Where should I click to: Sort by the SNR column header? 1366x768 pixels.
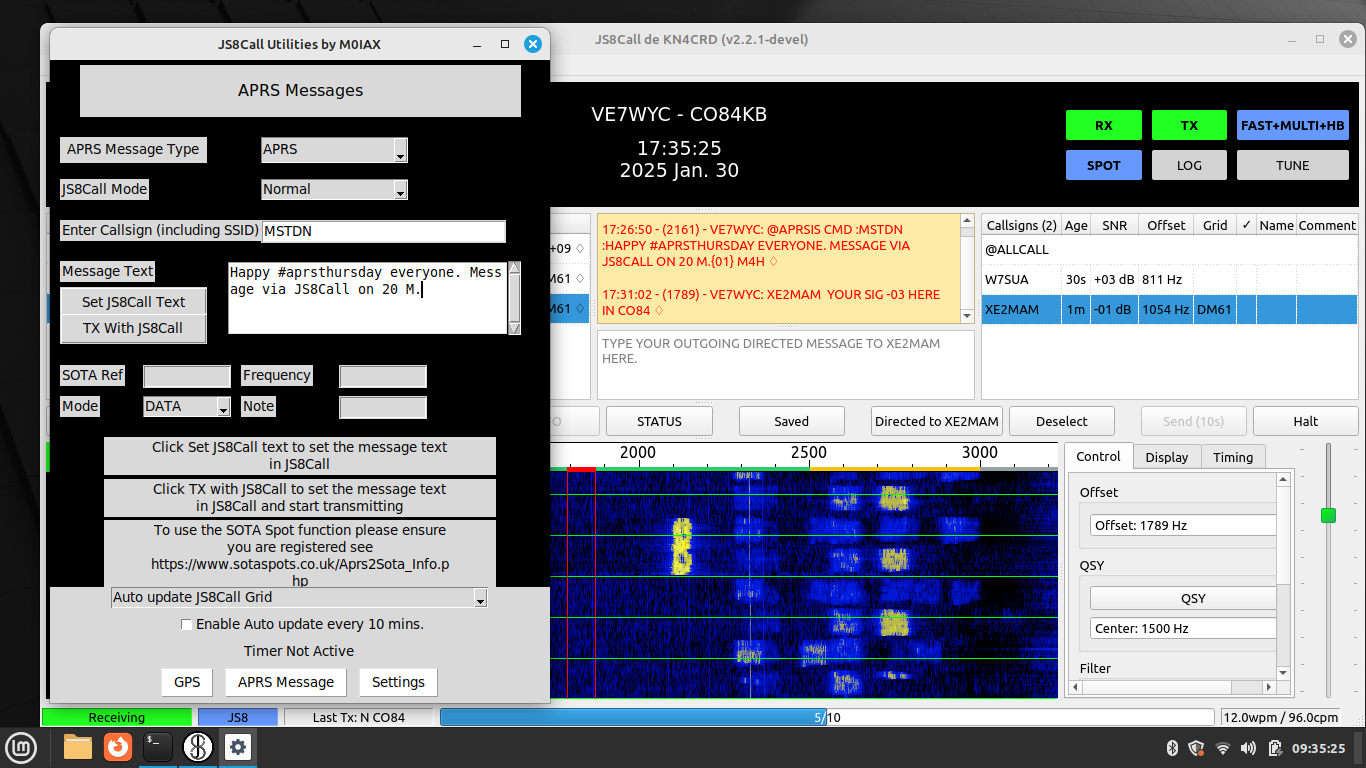coord(1114,225)
